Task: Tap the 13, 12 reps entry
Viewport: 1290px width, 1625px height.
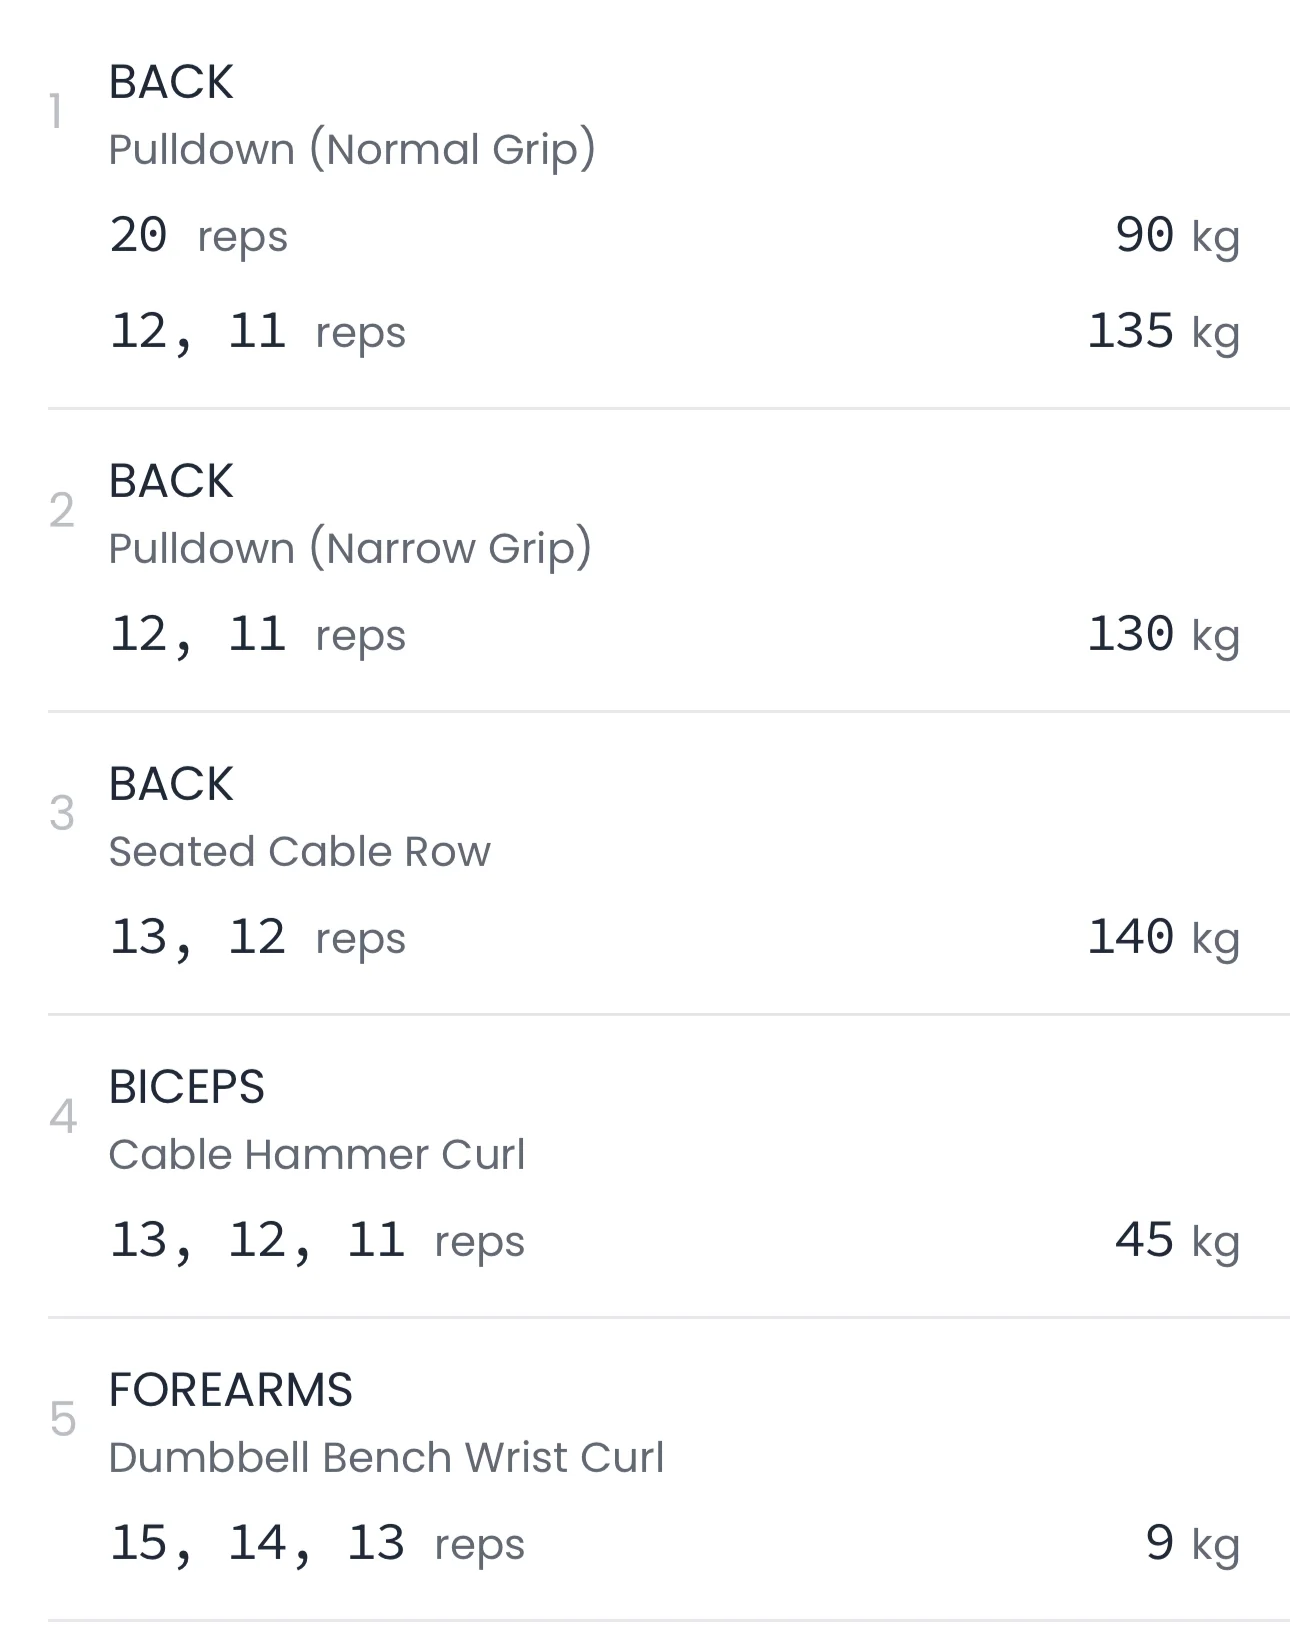Action: click(x=257, y=938)
